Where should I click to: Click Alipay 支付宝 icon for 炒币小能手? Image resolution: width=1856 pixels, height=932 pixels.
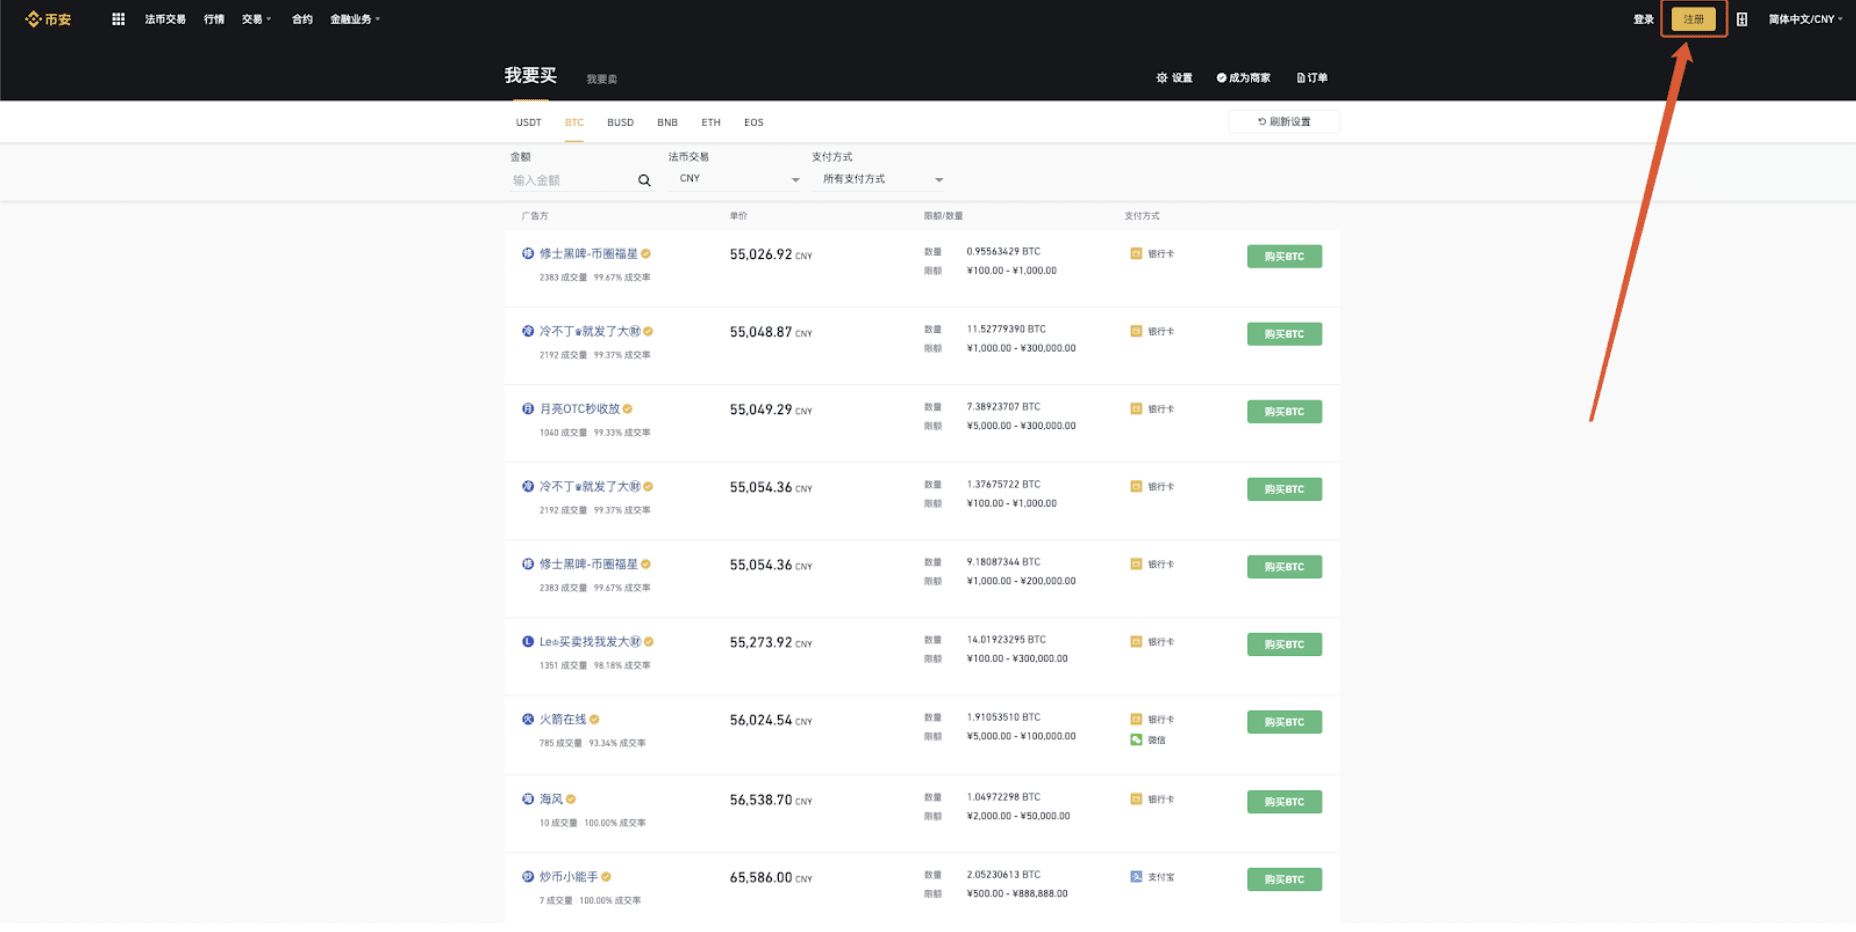1136,877
